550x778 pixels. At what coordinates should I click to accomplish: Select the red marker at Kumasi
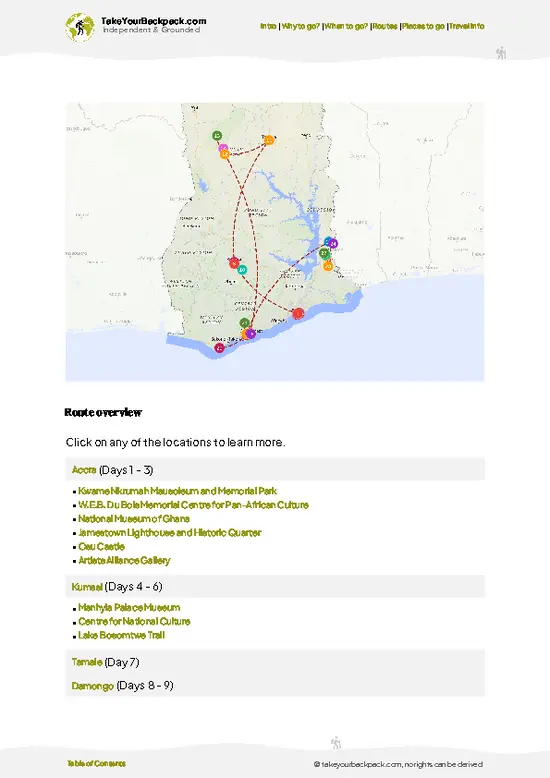[234, 263]
